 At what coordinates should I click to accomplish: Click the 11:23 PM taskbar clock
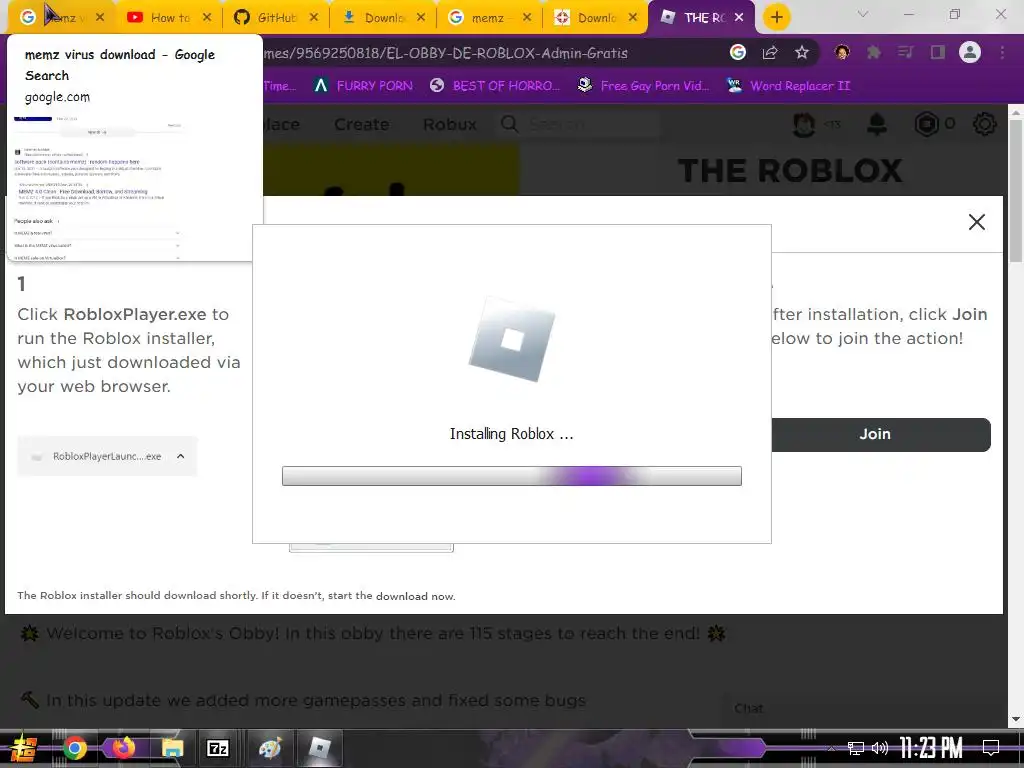(931, 748)
